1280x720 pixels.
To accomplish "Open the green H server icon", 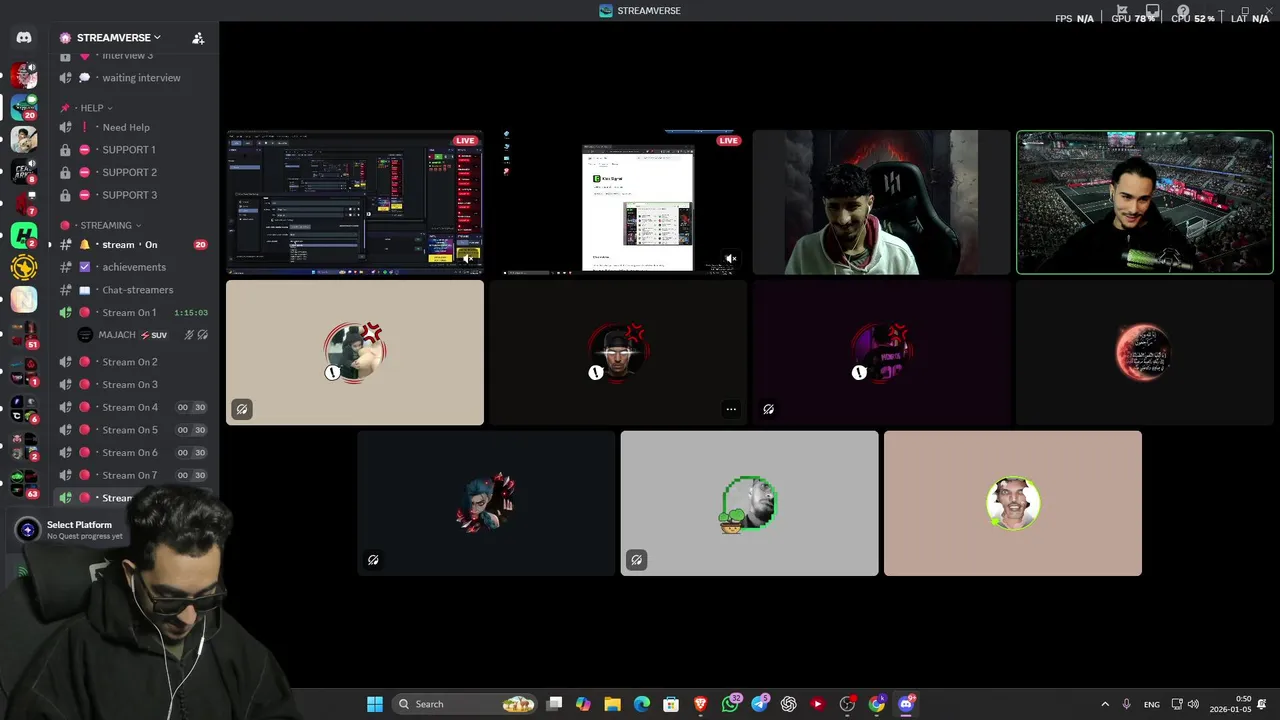I will pyautogui.click(x=24, y=236).
